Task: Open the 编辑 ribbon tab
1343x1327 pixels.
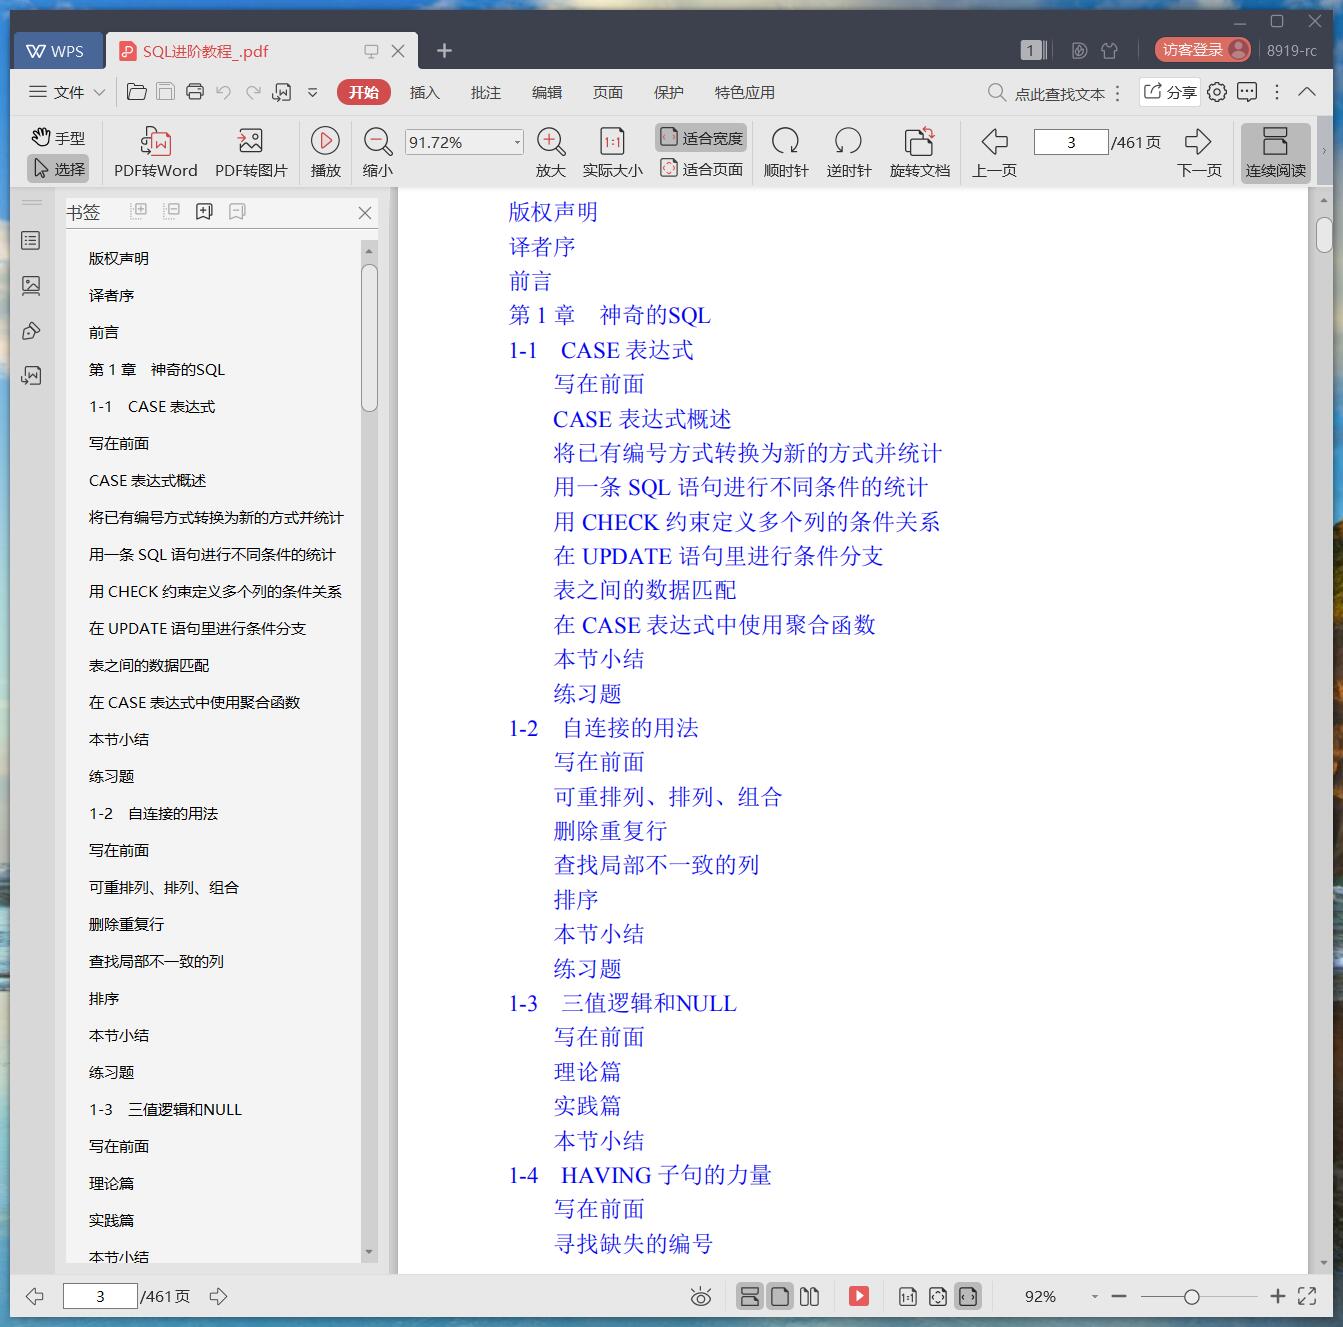Action: tap(547, 92)
